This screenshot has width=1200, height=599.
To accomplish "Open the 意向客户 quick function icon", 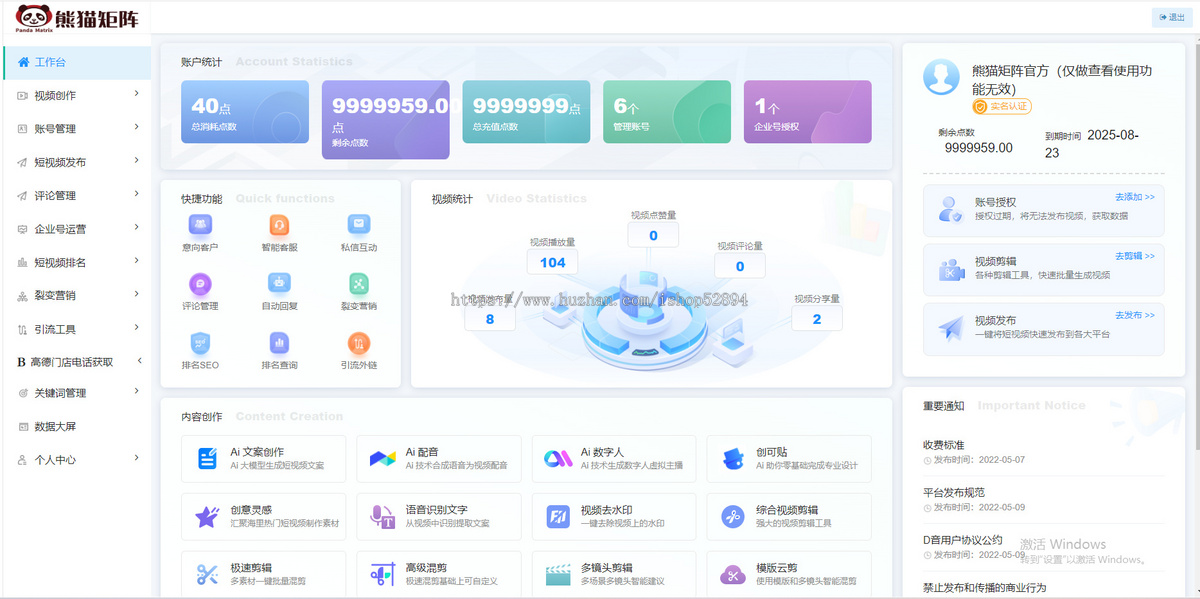I will (x=200, y=225).
